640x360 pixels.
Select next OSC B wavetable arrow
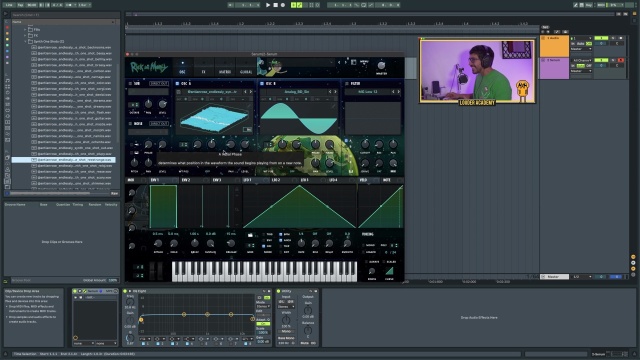[x=335, y=92]
